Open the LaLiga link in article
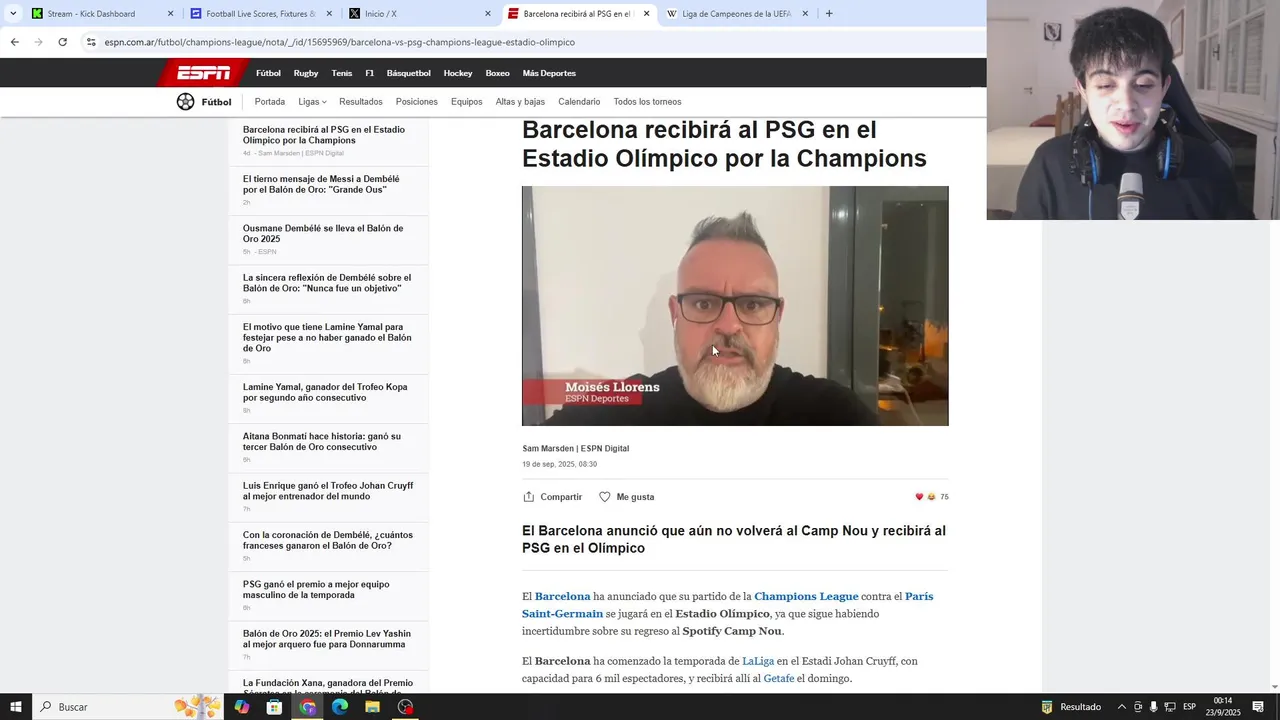 point(757,661)
